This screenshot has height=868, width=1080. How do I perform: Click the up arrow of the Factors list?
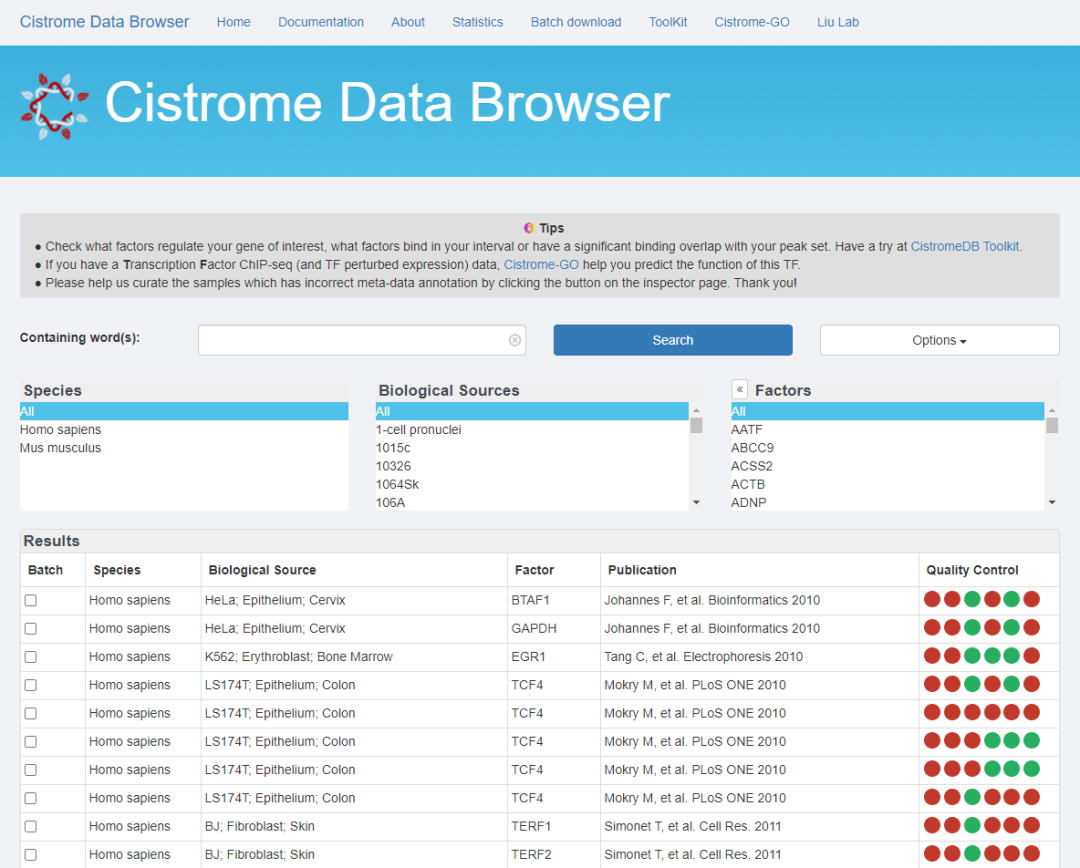tap(1052, 411)
